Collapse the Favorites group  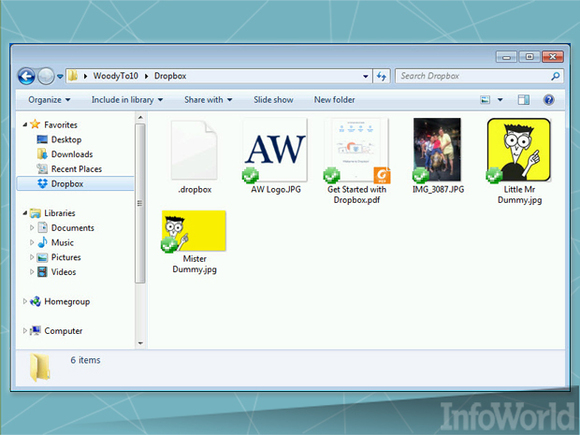[25, 125]
